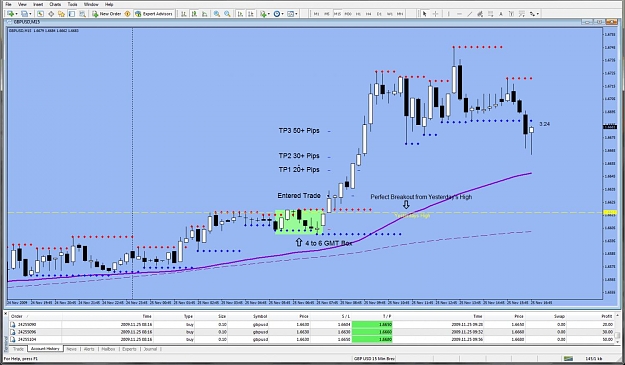
Task: Select the Equidistant Channel tool
Action: (x=480, y=14)
